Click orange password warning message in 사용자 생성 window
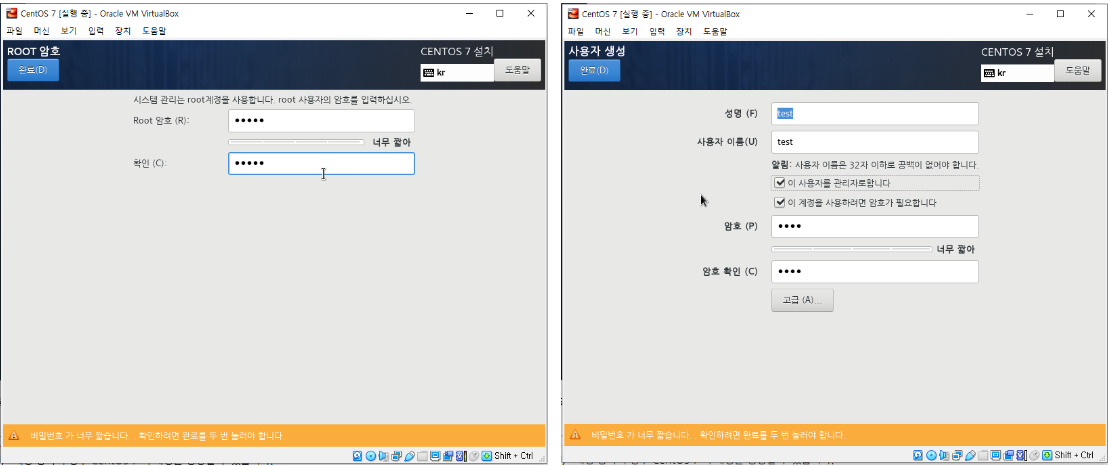This screenshot has width=1108, height=466. point(718,434)
